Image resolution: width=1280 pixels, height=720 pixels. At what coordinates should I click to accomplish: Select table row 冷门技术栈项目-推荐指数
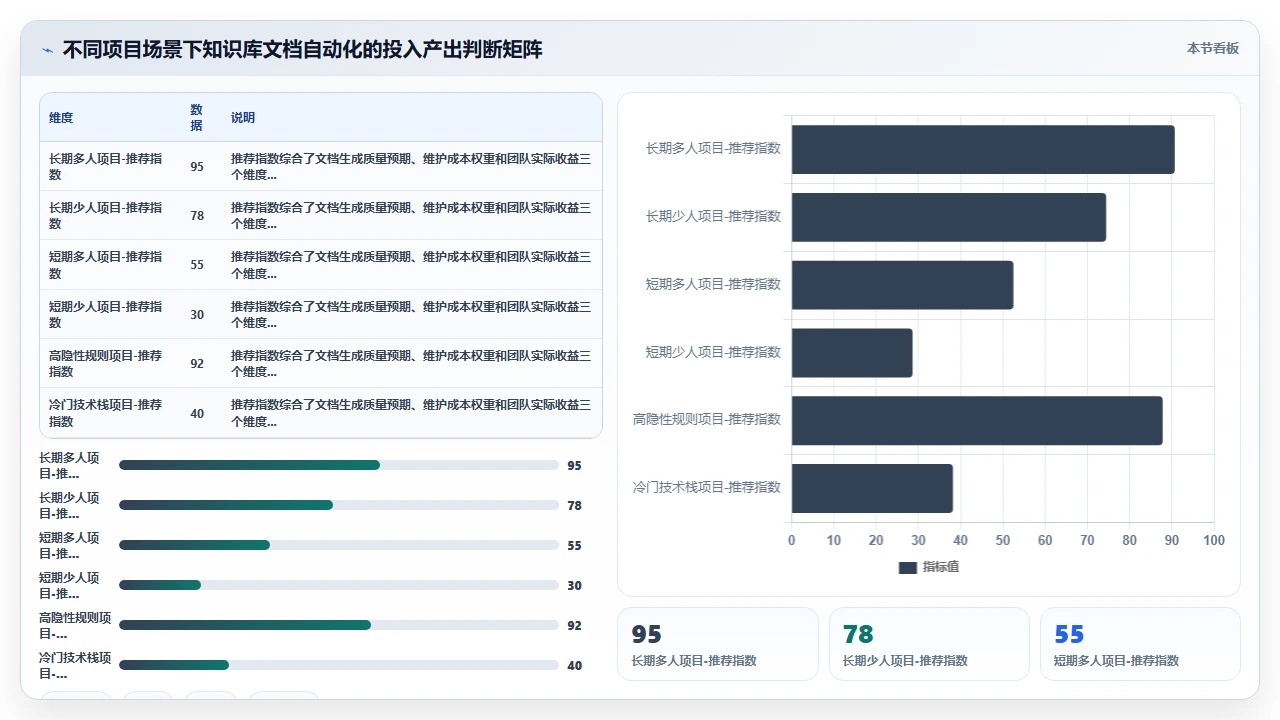[x=321, y=413]
